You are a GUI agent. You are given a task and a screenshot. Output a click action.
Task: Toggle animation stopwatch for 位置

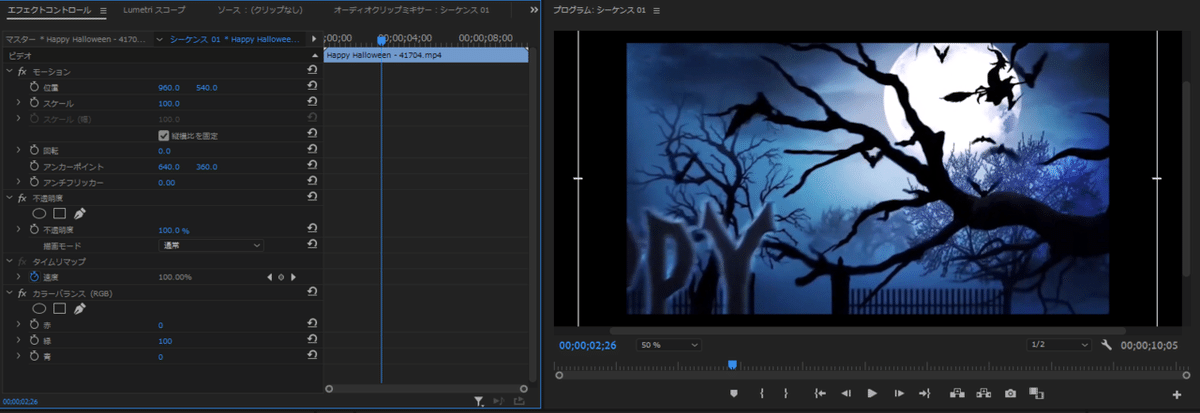click(33, 88)
